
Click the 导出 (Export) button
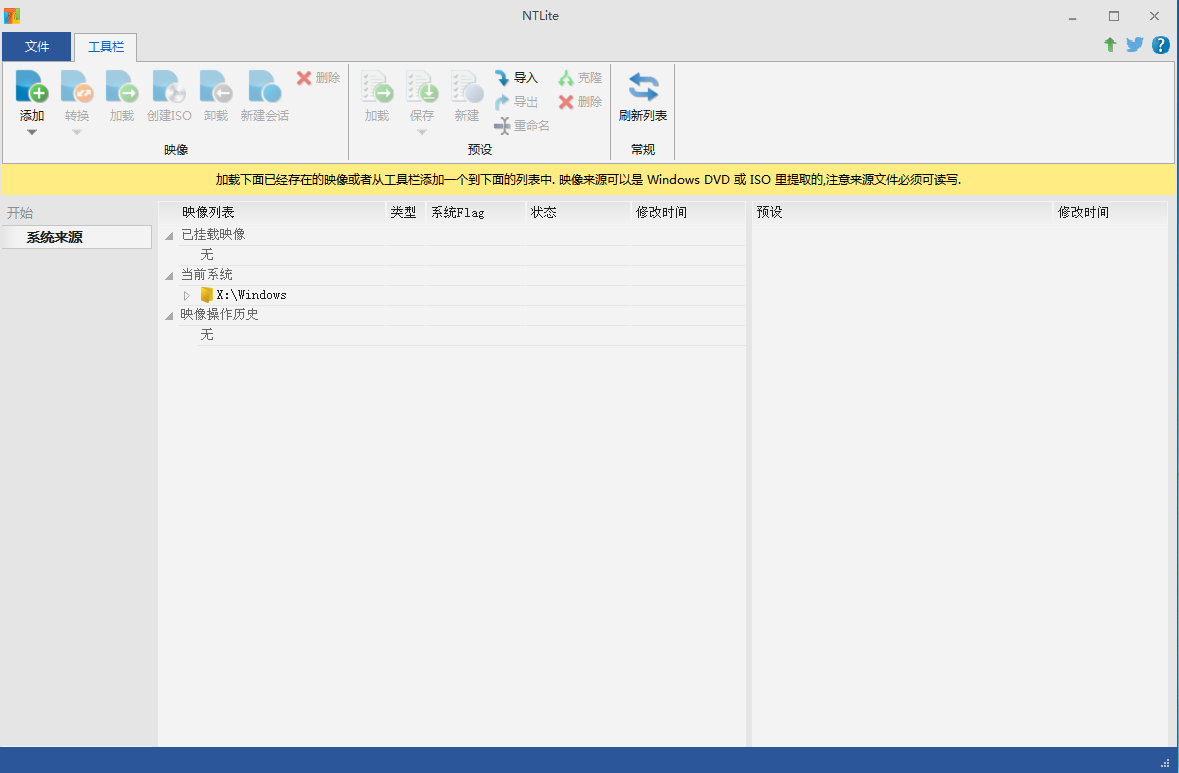(516, 102)
